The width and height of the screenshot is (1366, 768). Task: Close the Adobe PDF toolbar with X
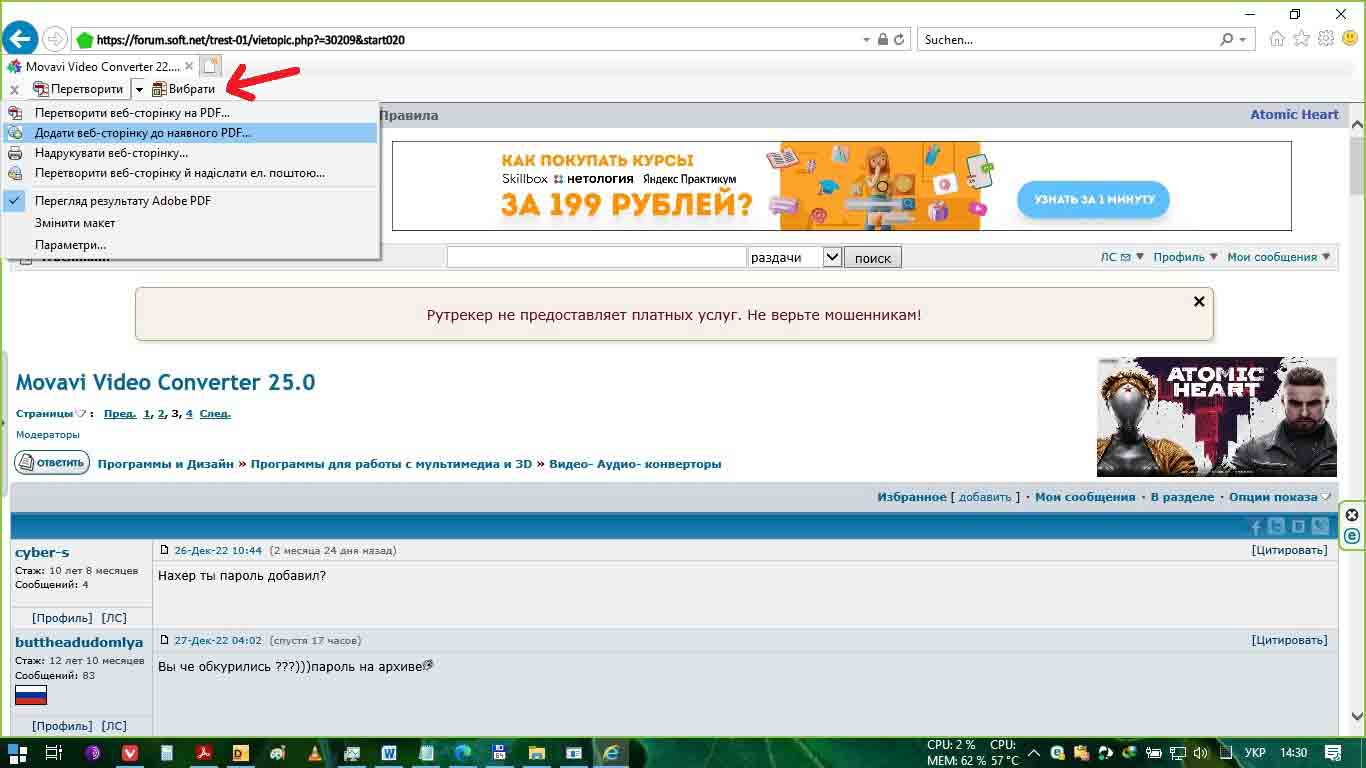pyautogui.click(x=14, y=89)
